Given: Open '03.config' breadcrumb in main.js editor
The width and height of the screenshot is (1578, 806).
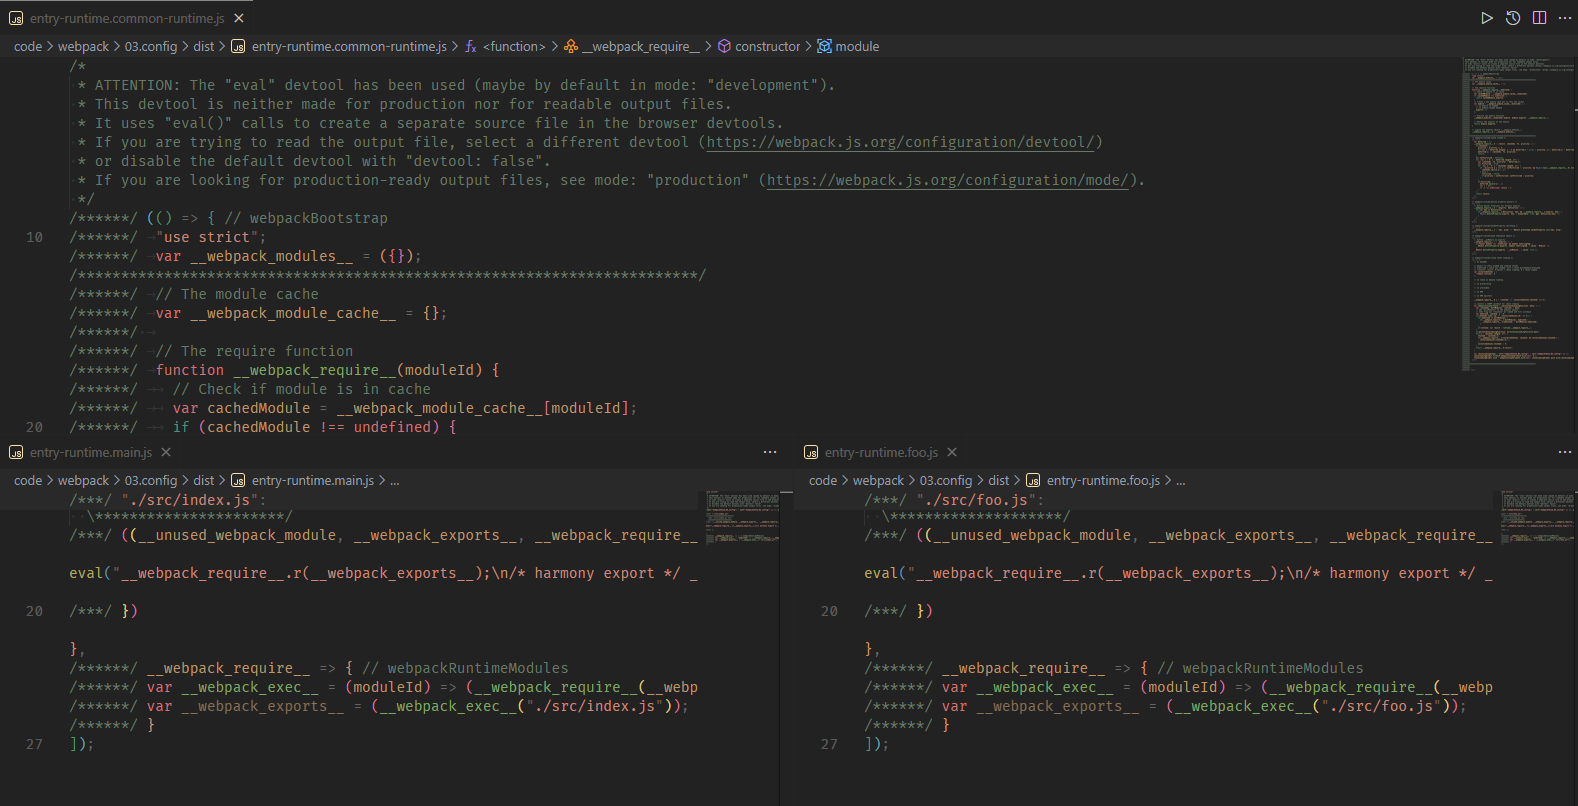Looking at the screenshot, I should click(151, 480).
